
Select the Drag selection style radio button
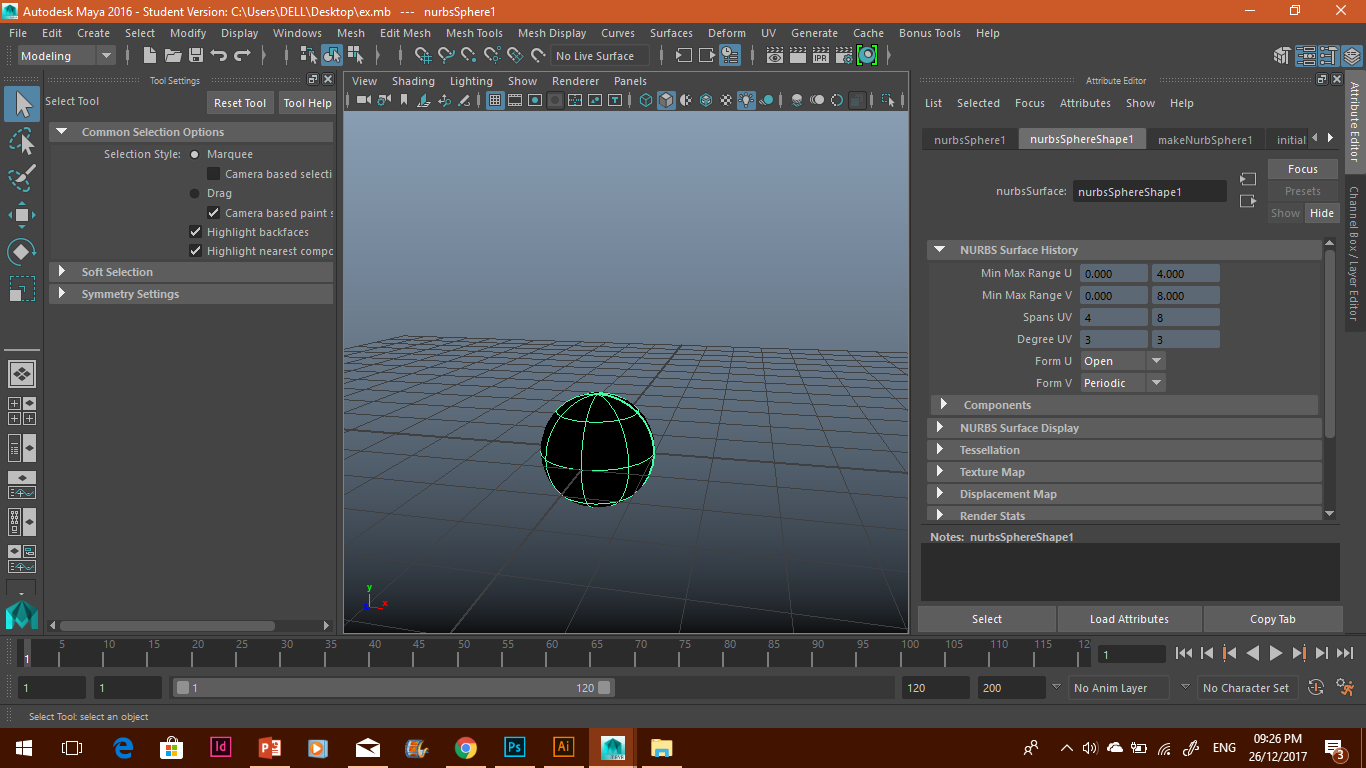tap(195, 193)
